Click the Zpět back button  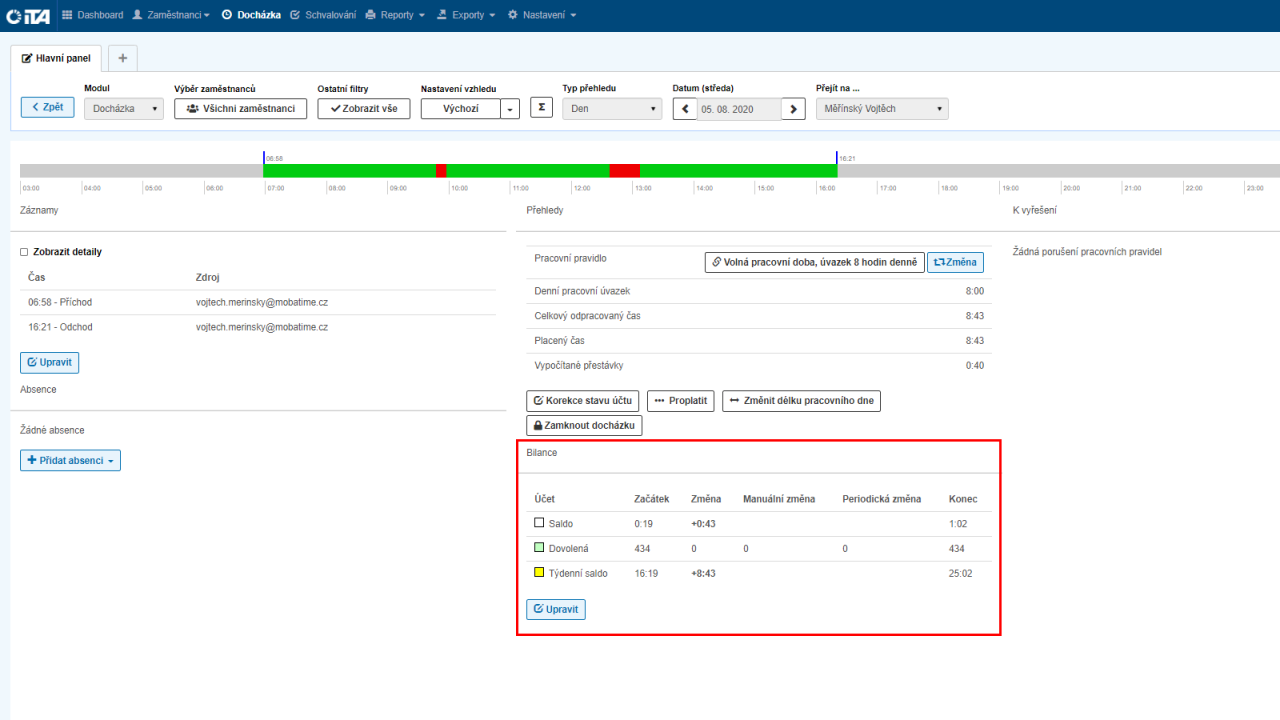tap(47, 107)
